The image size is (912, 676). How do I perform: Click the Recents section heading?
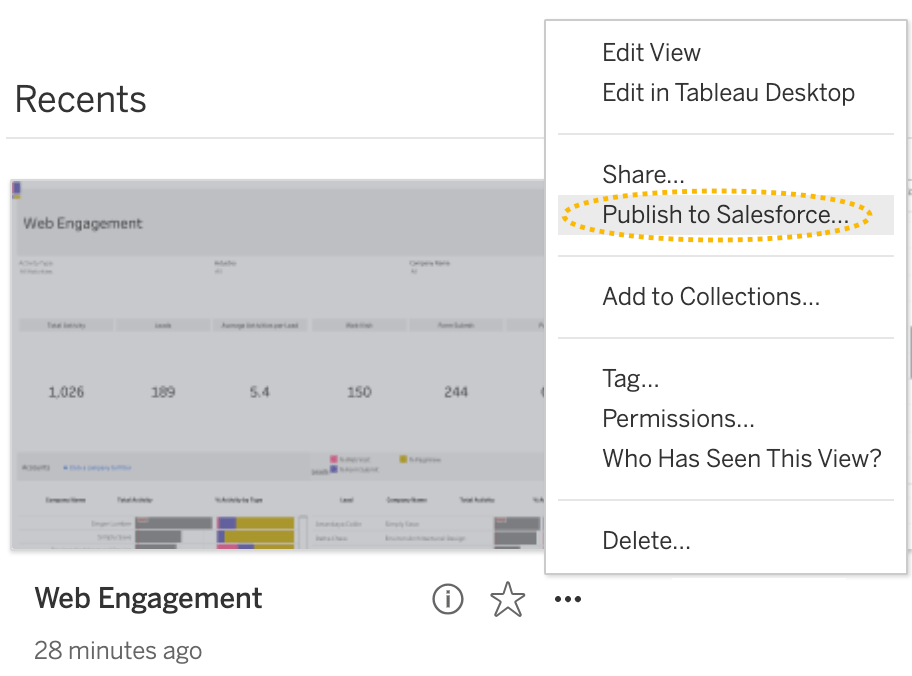81,100
